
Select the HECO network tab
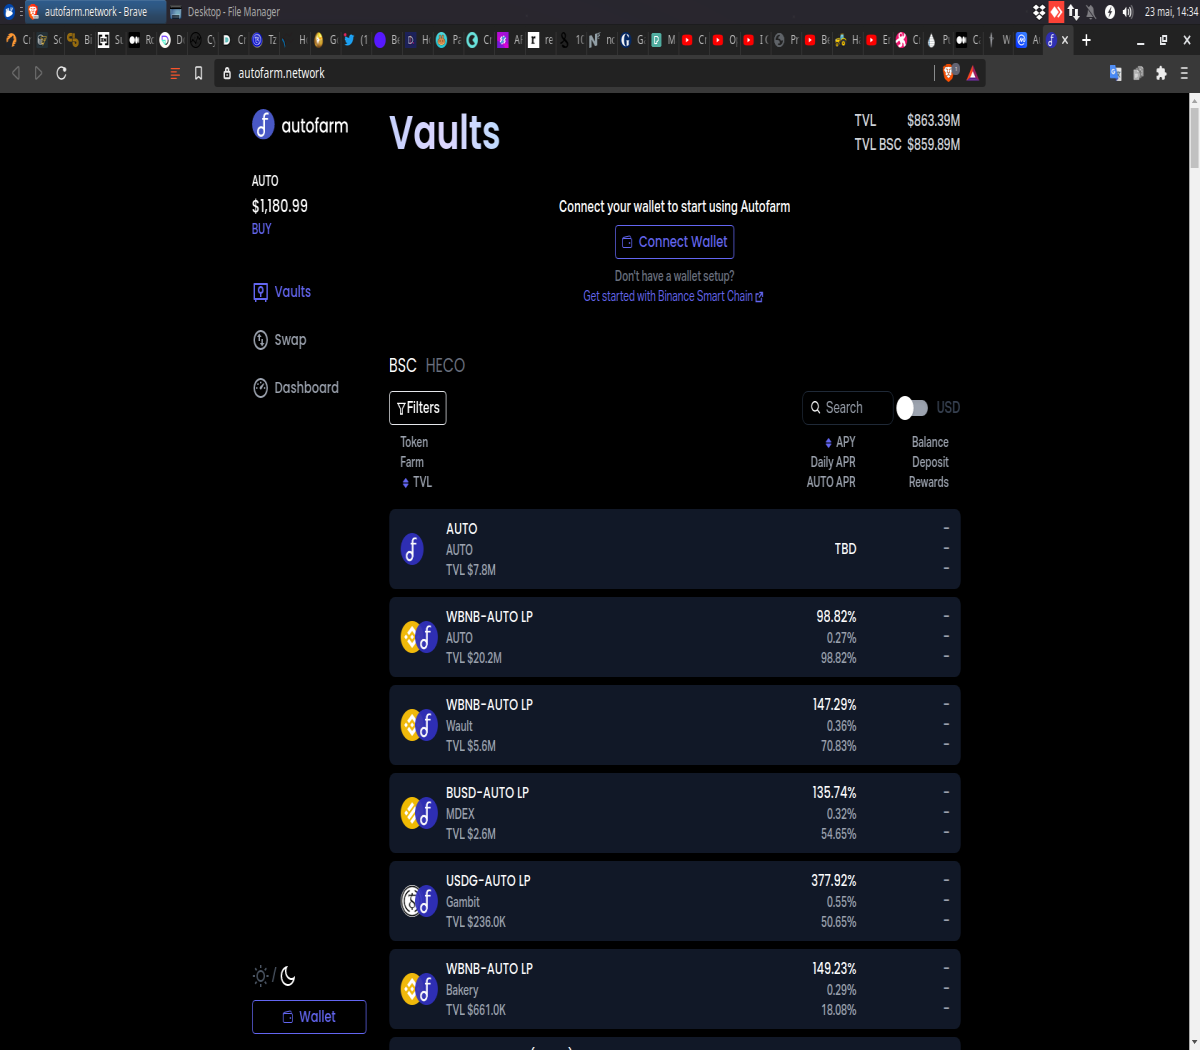(445, 365)
